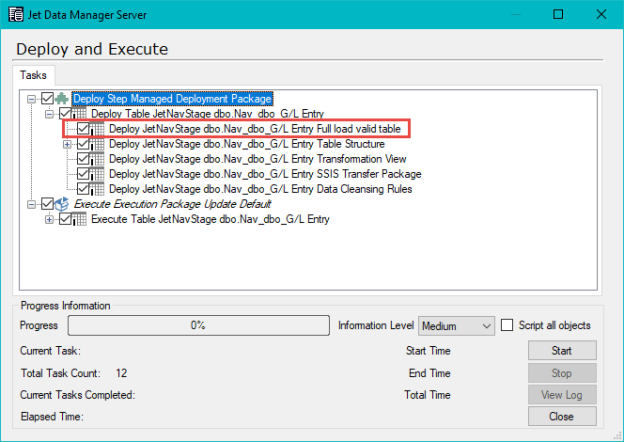Expand the Execute Table JetNavStage node
The height and width of the screenshot is (442, 624).
[49, 219]
